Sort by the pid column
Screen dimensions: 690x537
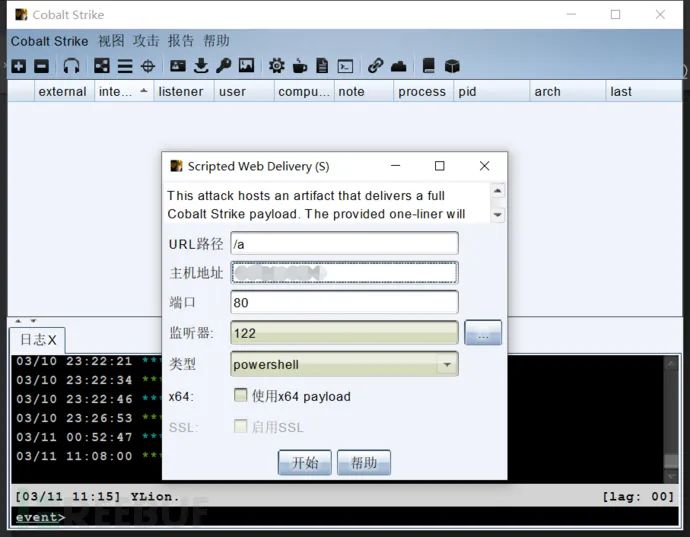[x=491, y=92]
